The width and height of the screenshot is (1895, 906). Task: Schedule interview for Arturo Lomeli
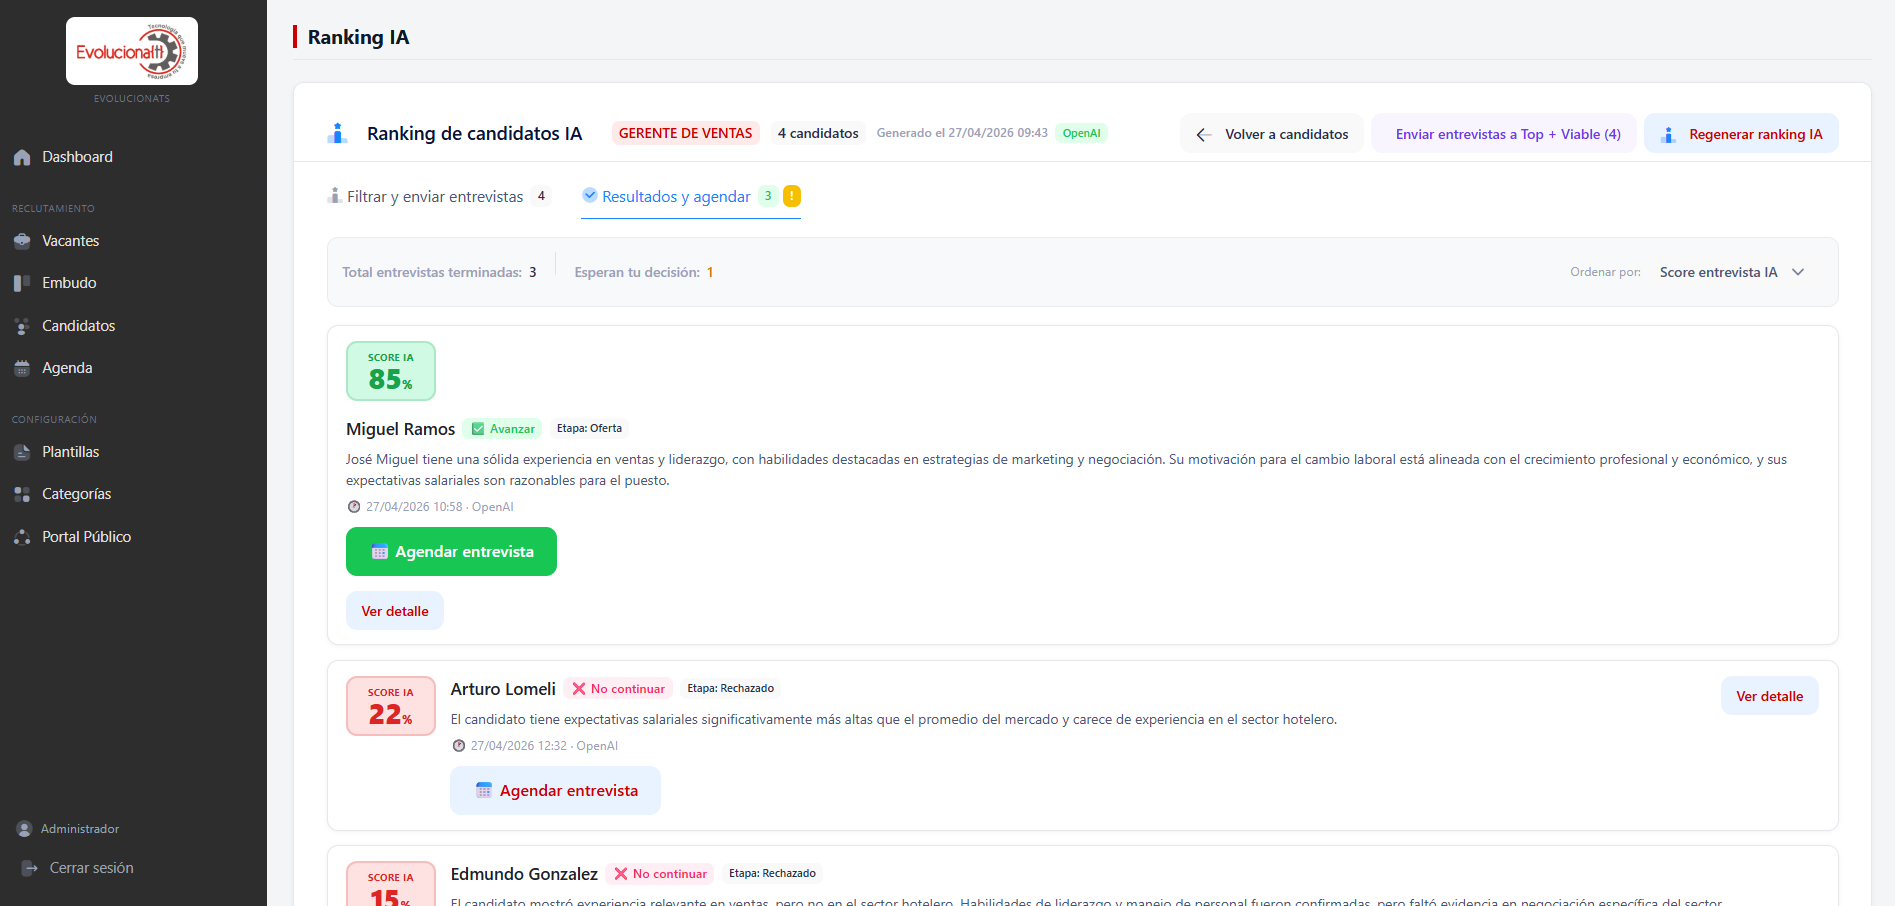click(x=555, y=790)
